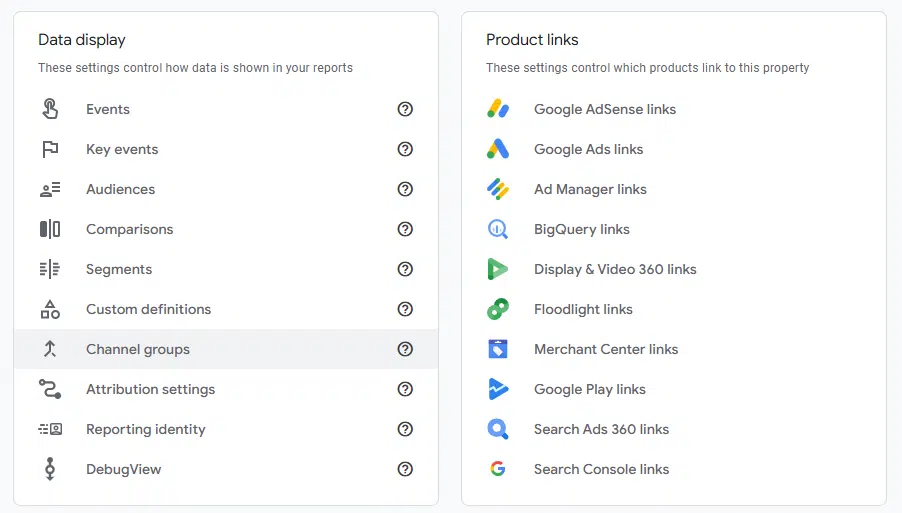Screen dimensions: 902x513
Task: Click the Display & Video 360 icon
Action: [x=498, y=269]
